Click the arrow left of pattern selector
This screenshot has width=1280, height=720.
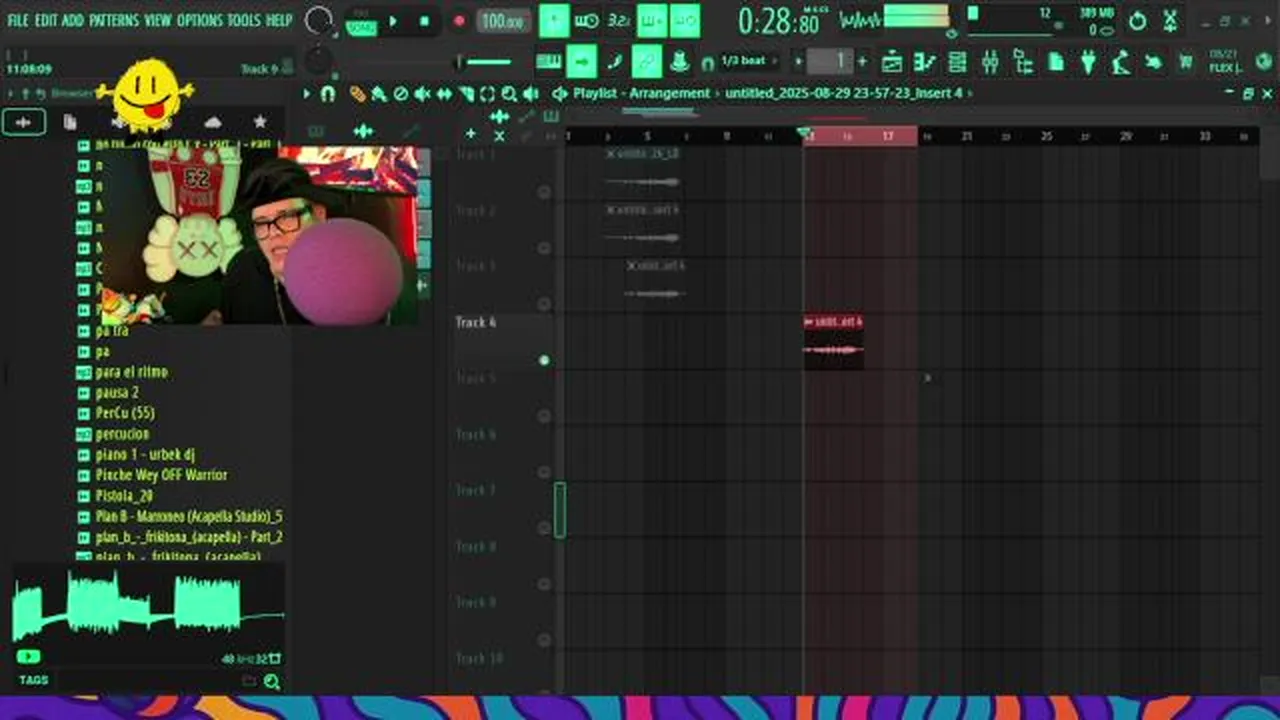tap(798, 61)
